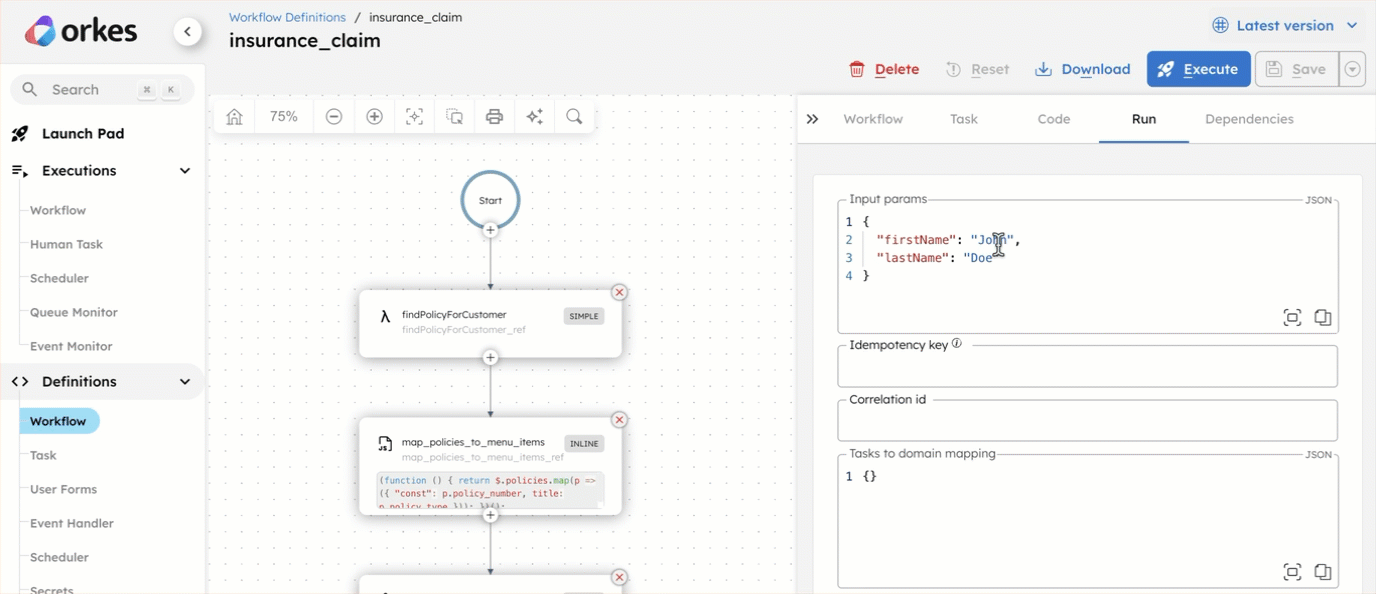1376x594 pixels.
Task: Click the Delete button
Action: 884,69
